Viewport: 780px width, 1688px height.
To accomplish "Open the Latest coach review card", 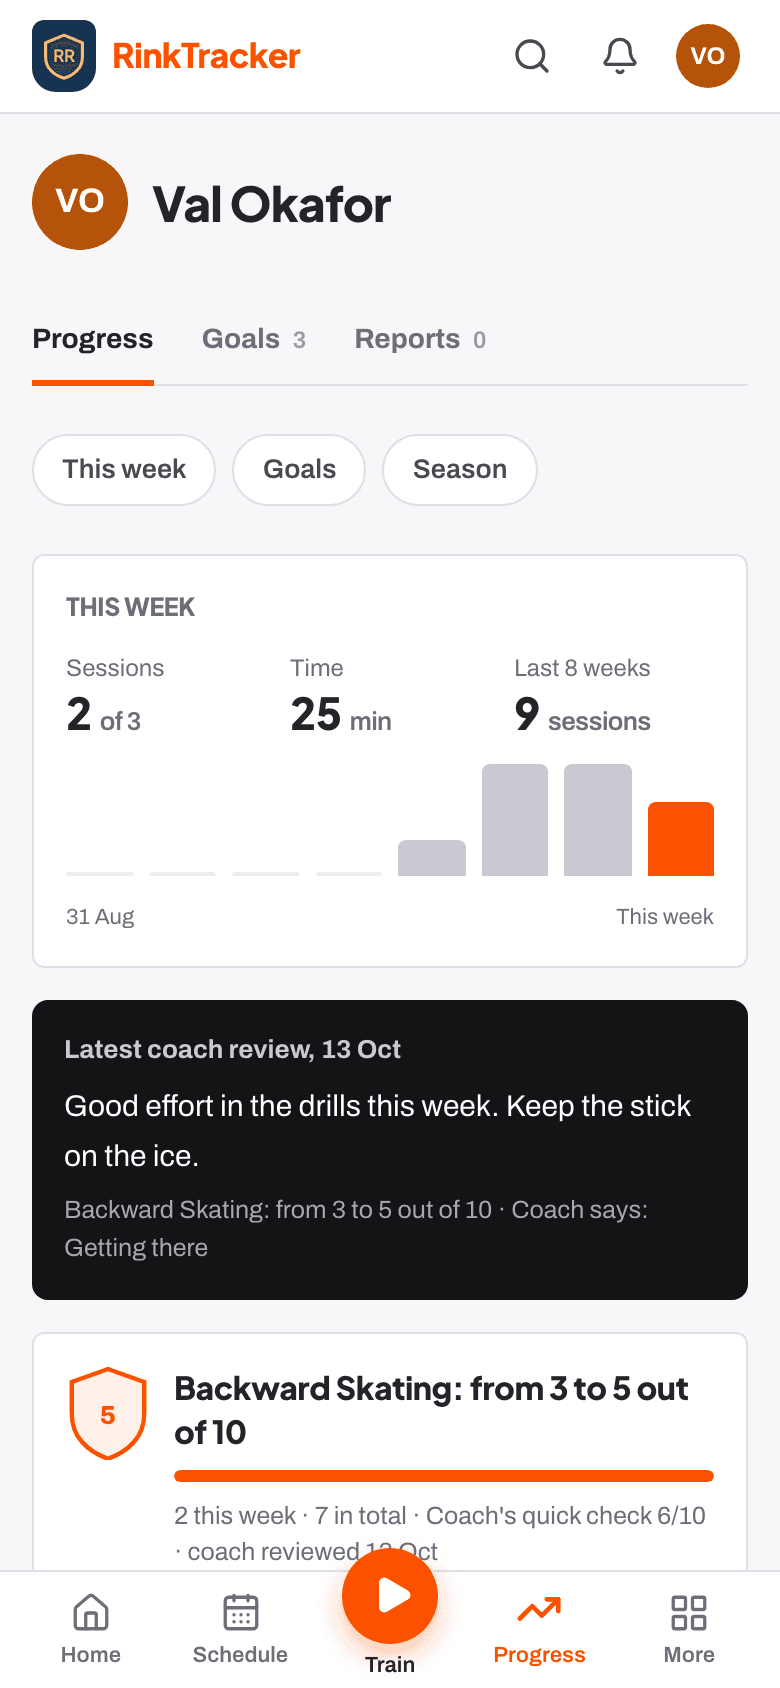I will pyautogui.click(x=390, y=1150).
